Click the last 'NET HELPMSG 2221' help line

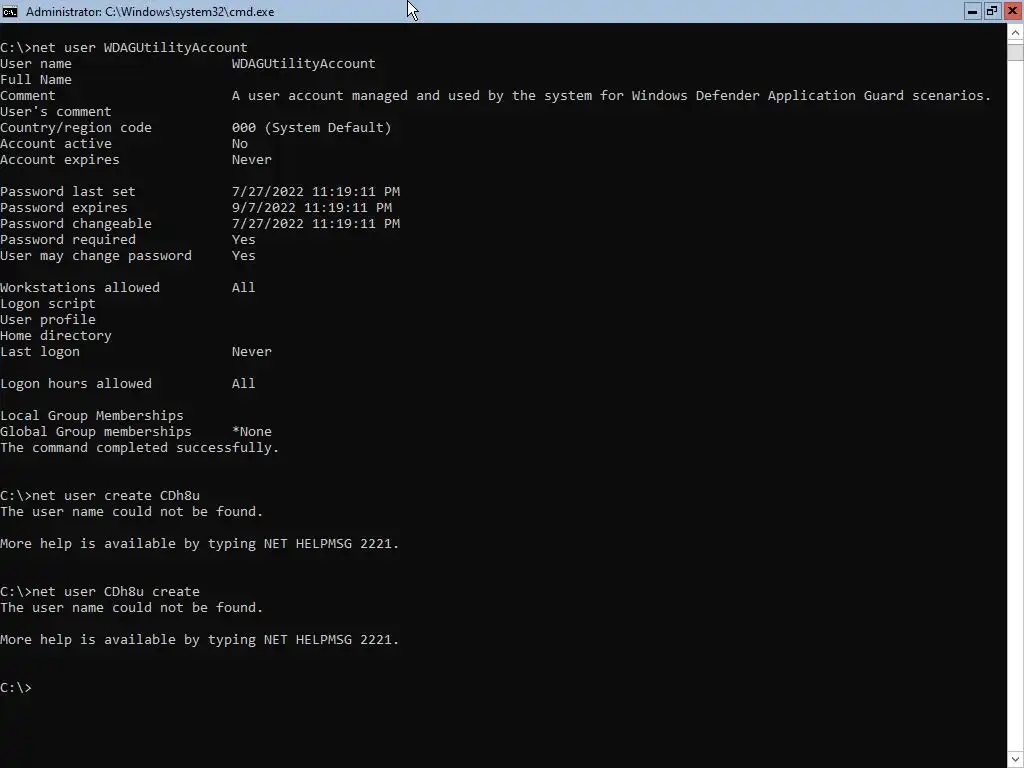point(199,639)
